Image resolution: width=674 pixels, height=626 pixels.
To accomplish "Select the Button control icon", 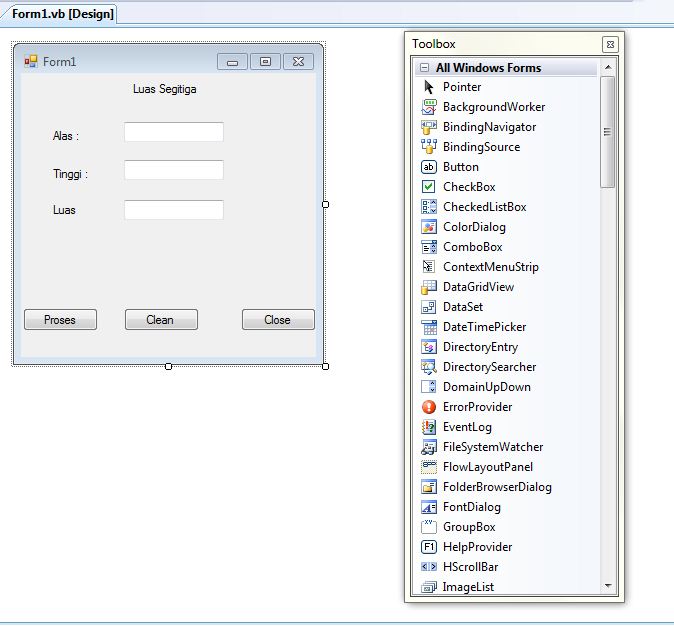I will tap(429, 167).
